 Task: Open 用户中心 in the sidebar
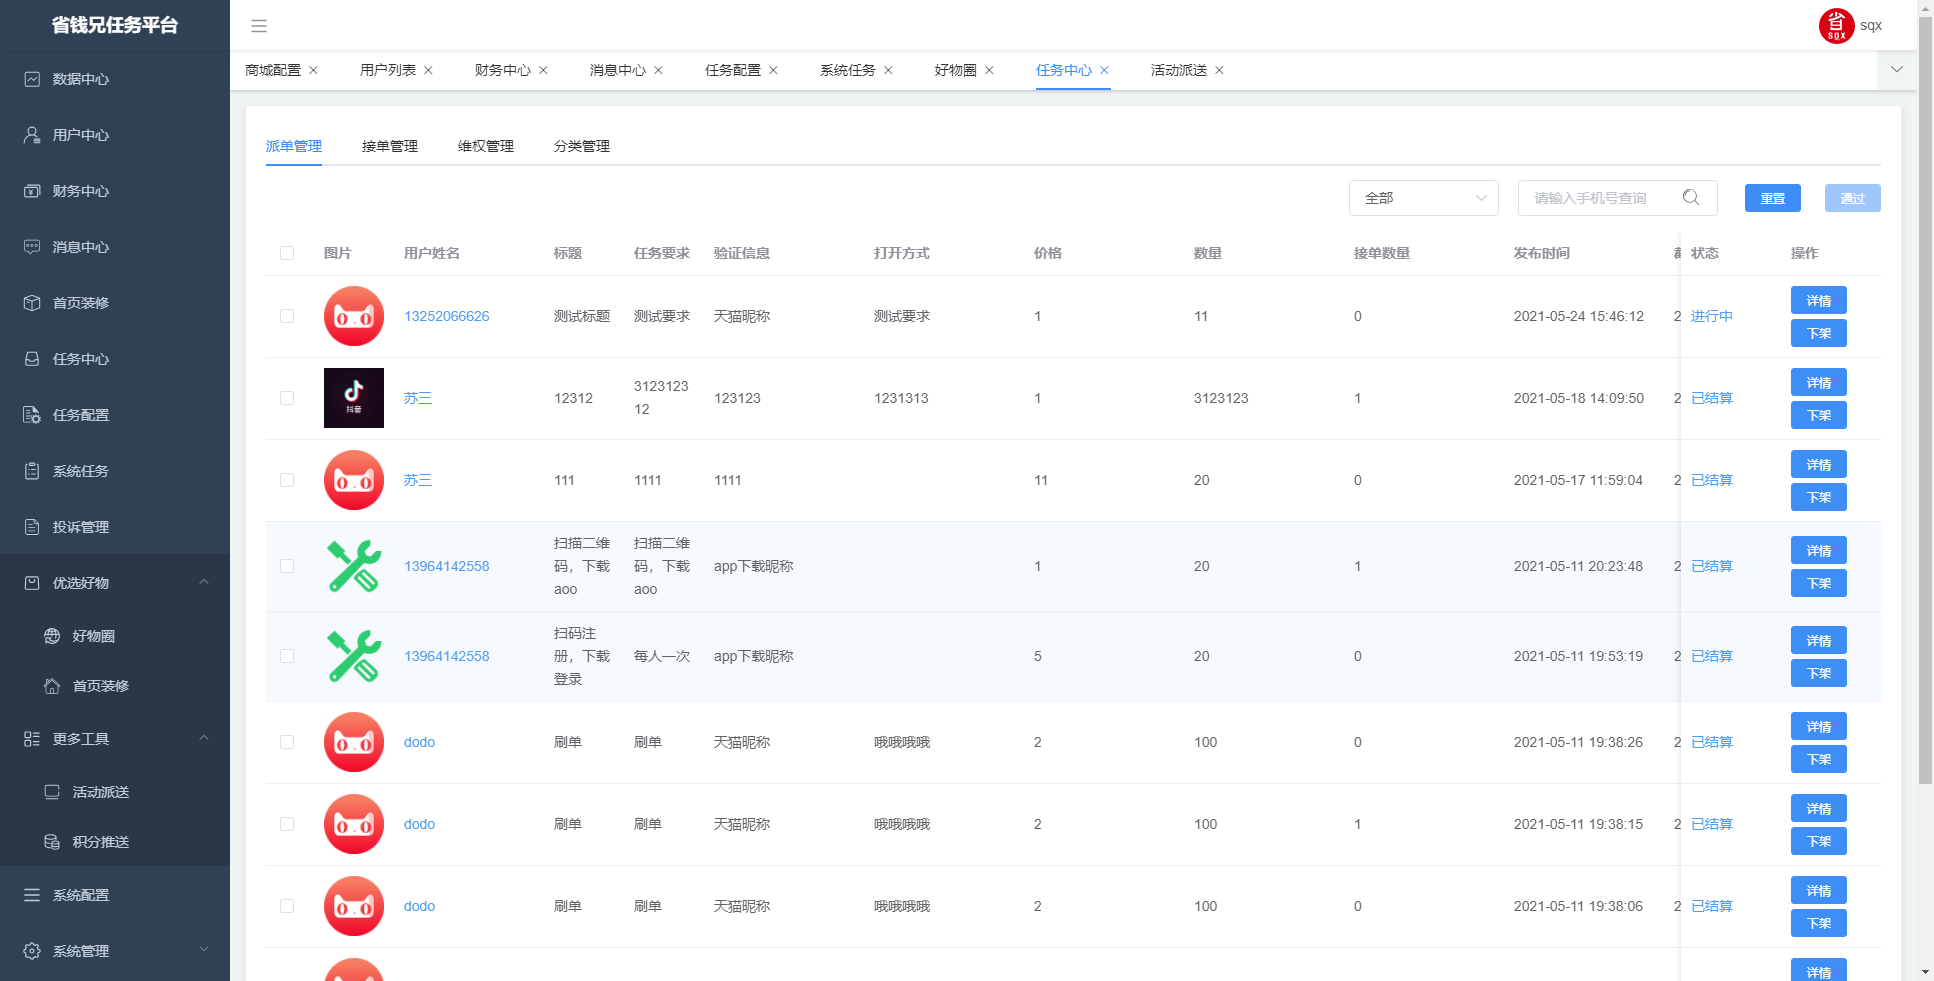click(x=81, y=135)
